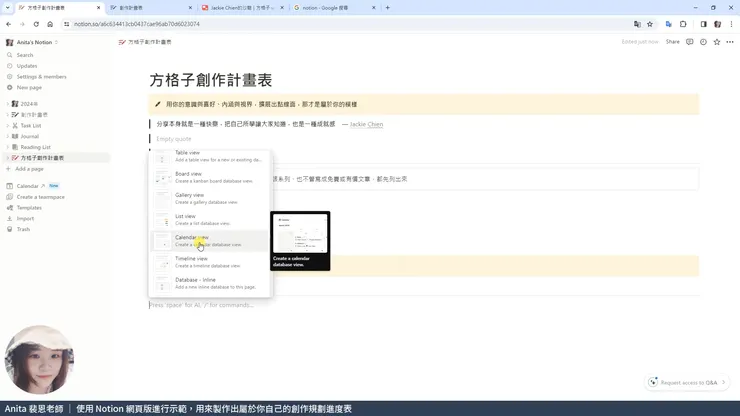The image size is (740, 416).
Task: Select Timeline view option
Action: pyautogui.click(x=210, y=262)
